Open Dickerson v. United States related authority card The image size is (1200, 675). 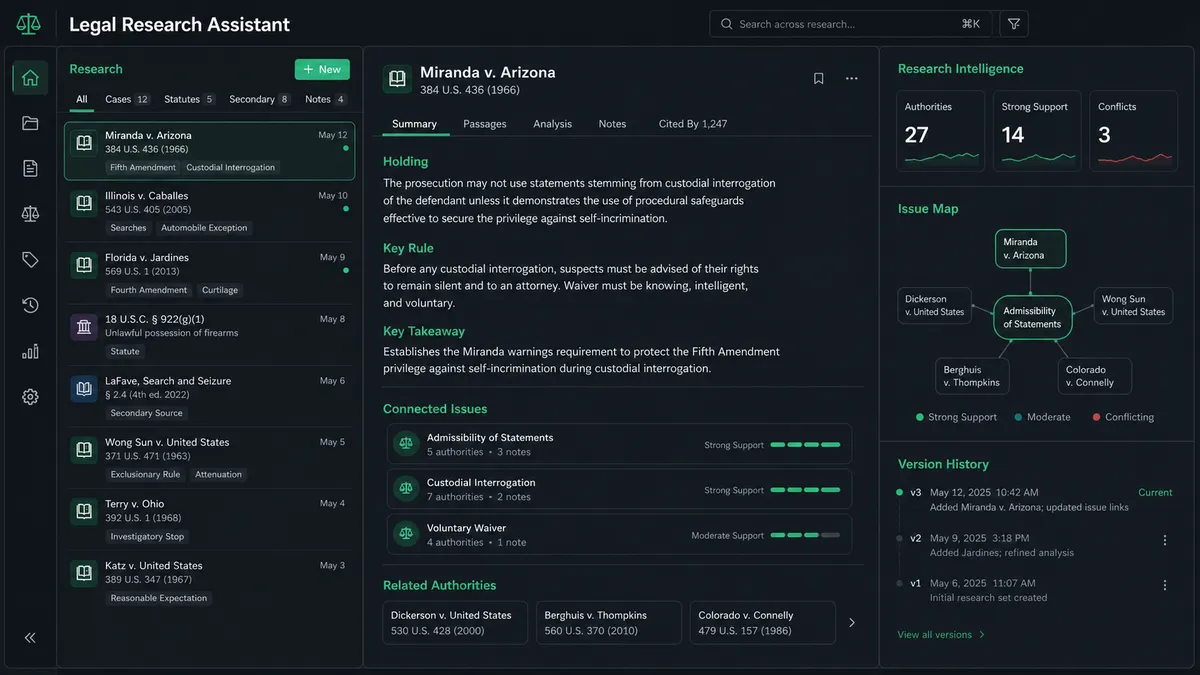point(455,622)
